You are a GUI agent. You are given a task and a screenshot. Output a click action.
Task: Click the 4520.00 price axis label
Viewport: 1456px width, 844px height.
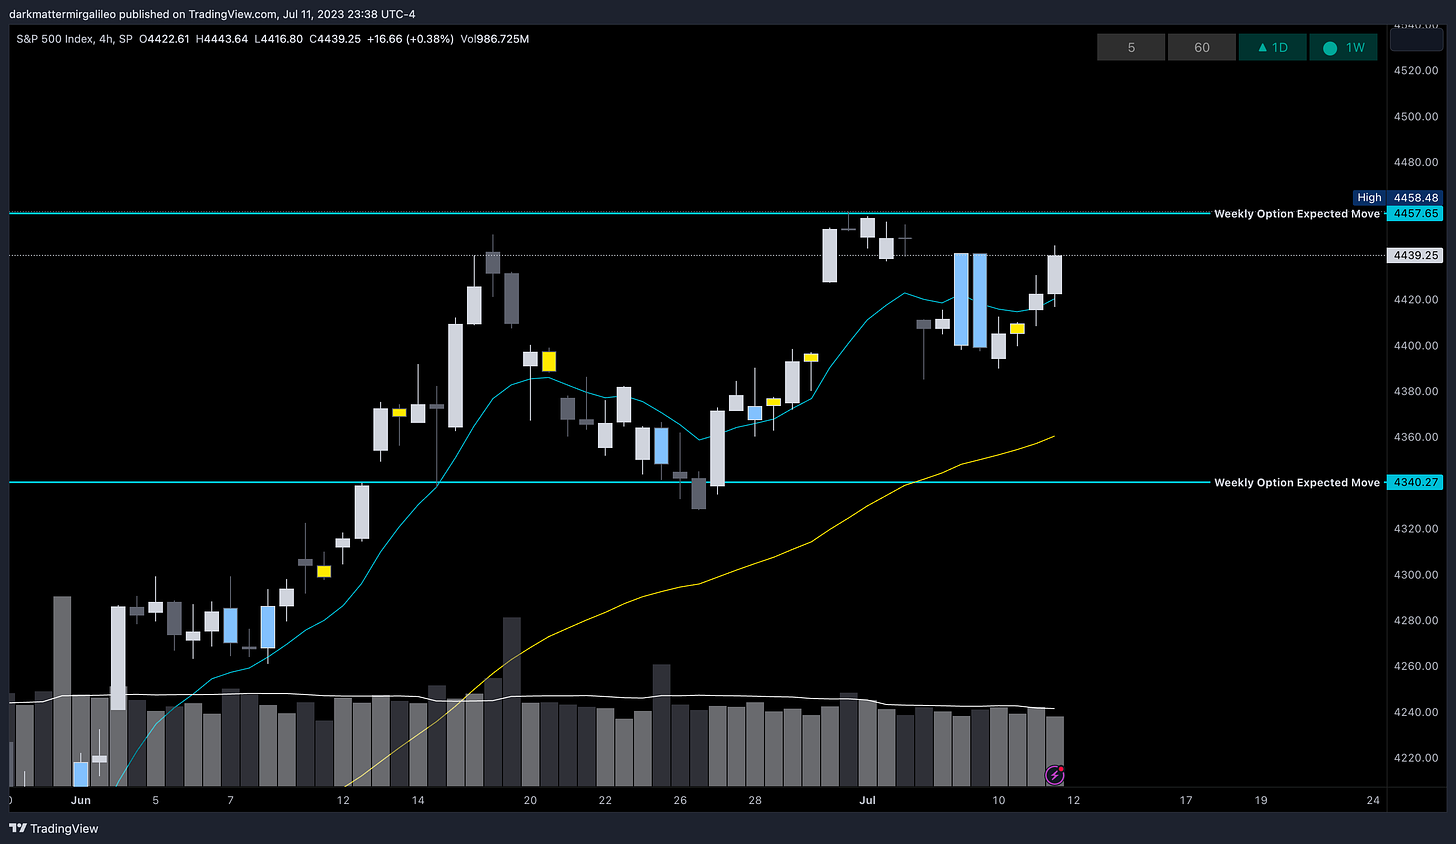pyautogui.click(x=1416, y=70)
